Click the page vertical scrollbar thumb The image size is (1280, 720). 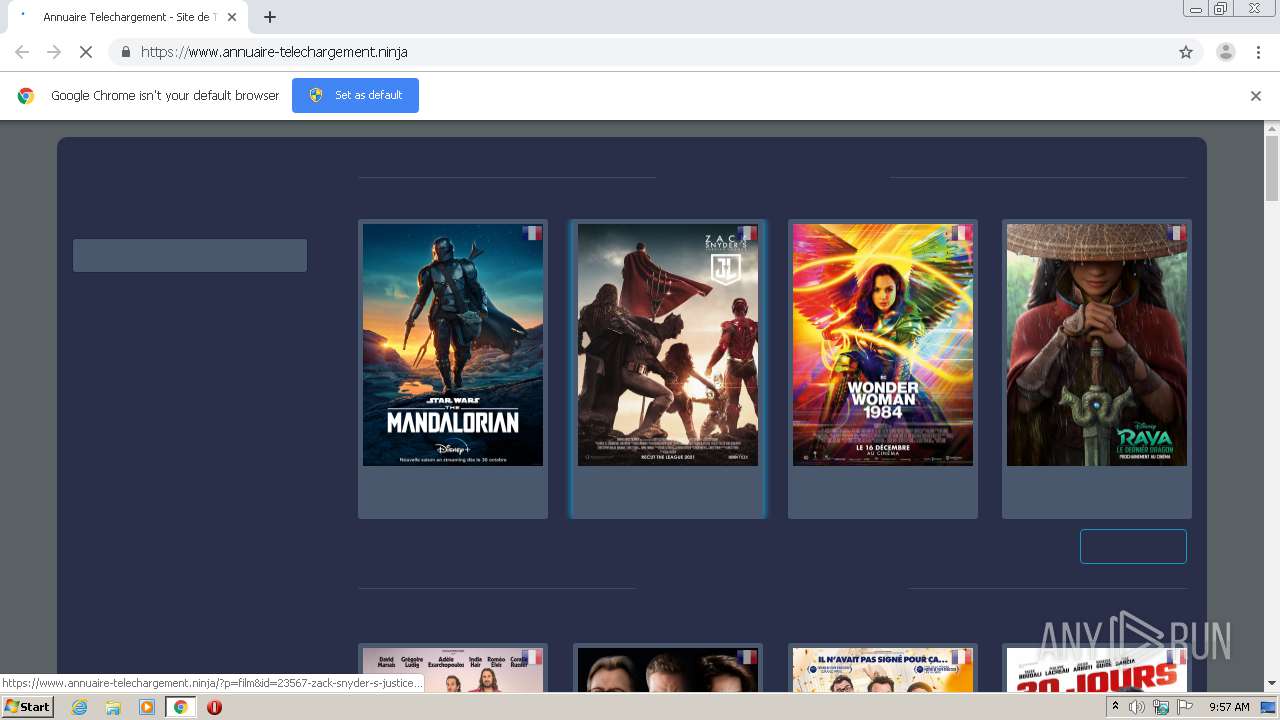tap(1272, 168)
